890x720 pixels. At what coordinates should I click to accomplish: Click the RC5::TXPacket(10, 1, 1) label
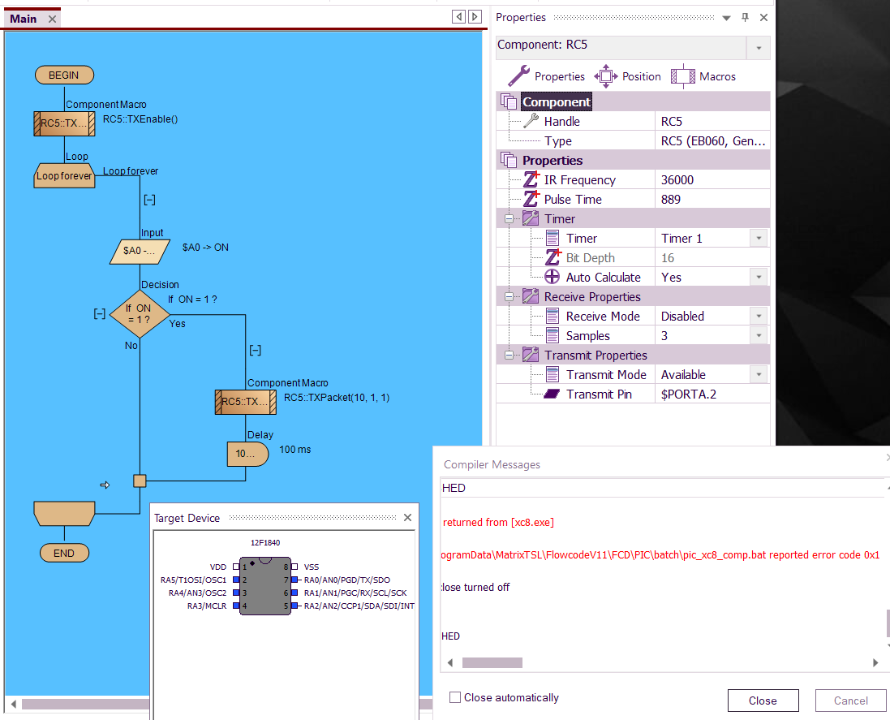337,397
